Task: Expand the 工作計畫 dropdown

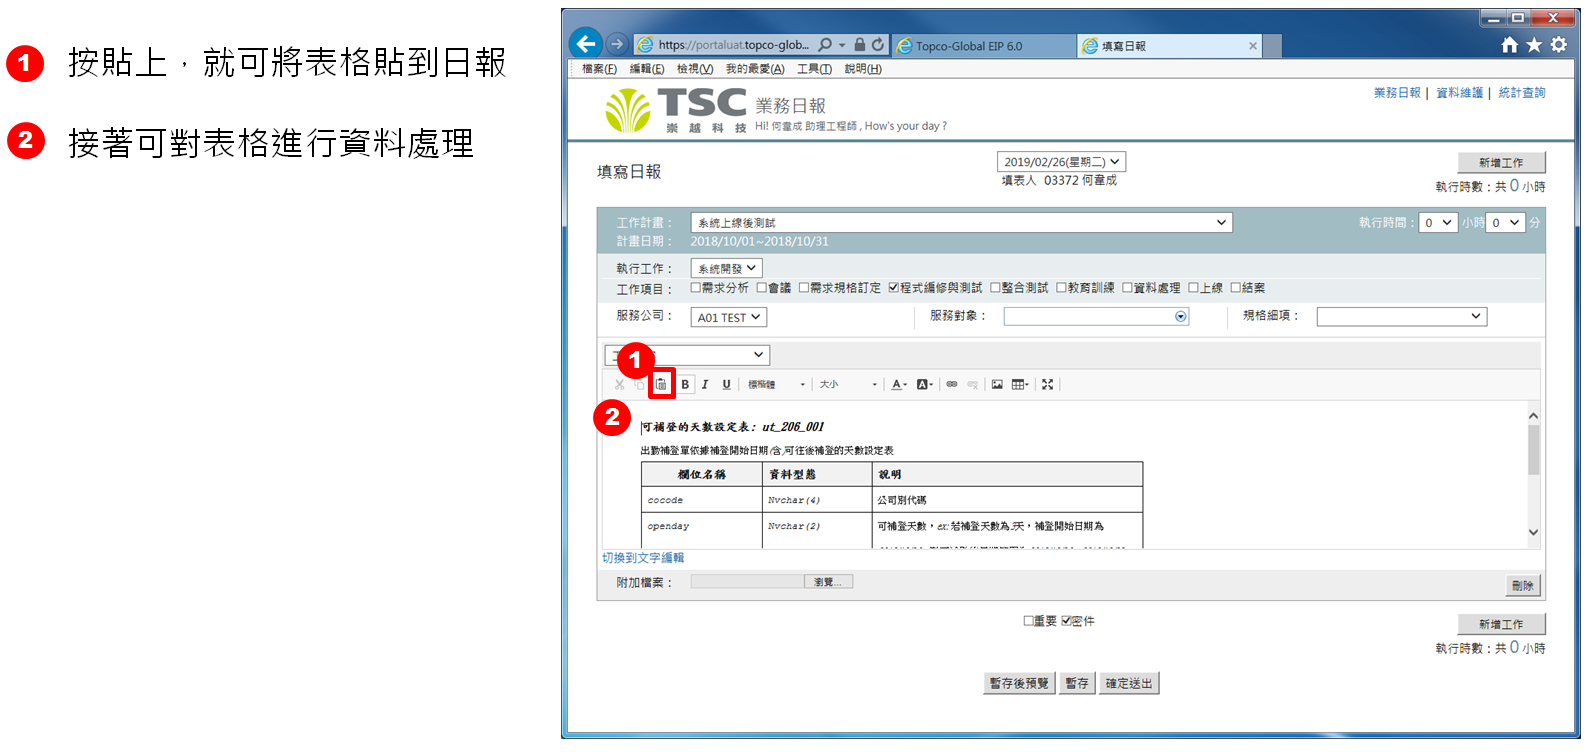Action: point(1221,223)
